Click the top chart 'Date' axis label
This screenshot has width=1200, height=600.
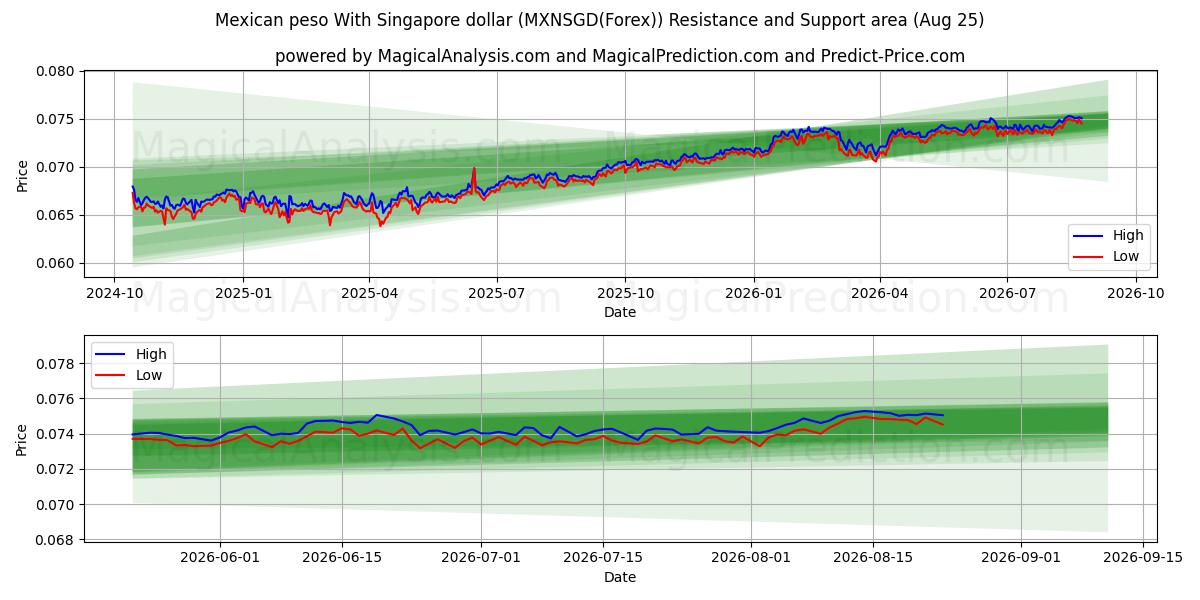pyautogui.click(x=620, y=312)
